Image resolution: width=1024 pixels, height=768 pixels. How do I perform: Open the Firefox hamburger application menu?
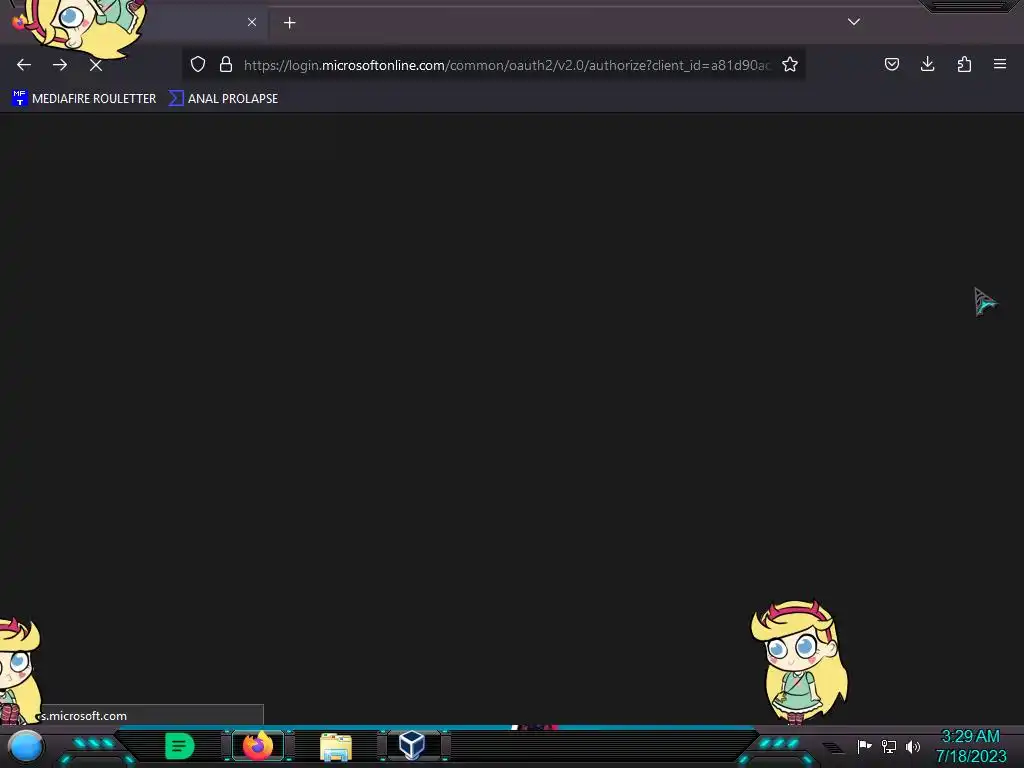tap(1000, 64)
